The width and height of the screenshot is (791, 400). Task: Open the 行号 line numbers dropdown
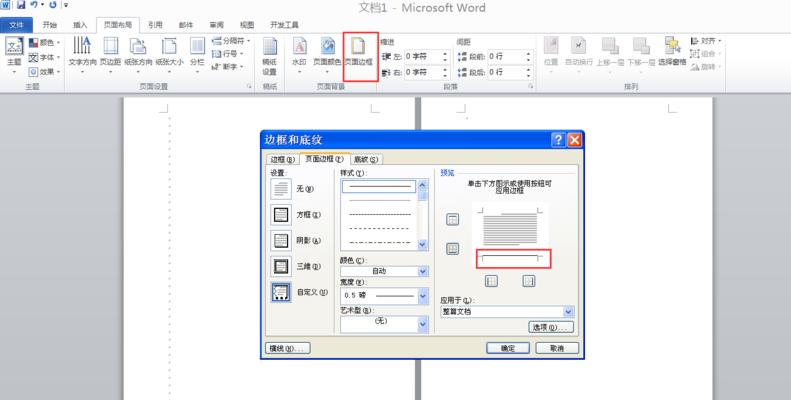(x=228, y=53)
